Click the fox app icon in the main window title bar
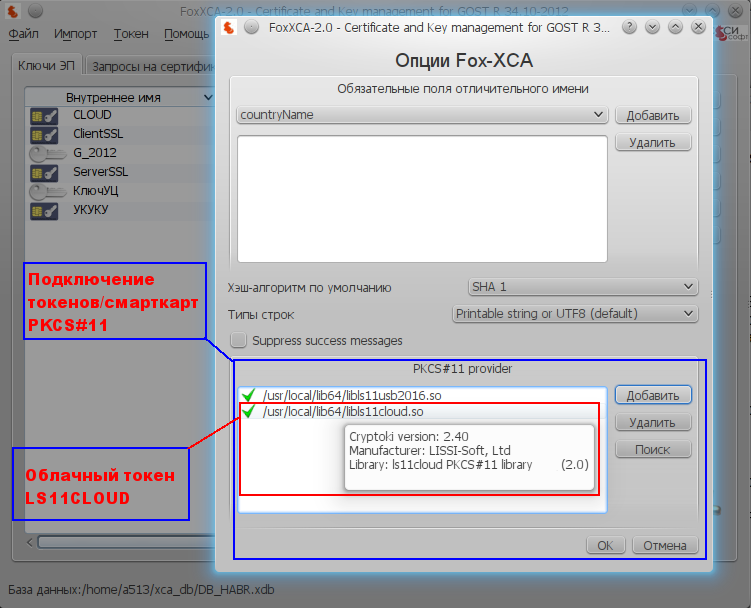The height and width of the screenshot is (608, 751). pyautogui.click(x=12, y=11)
